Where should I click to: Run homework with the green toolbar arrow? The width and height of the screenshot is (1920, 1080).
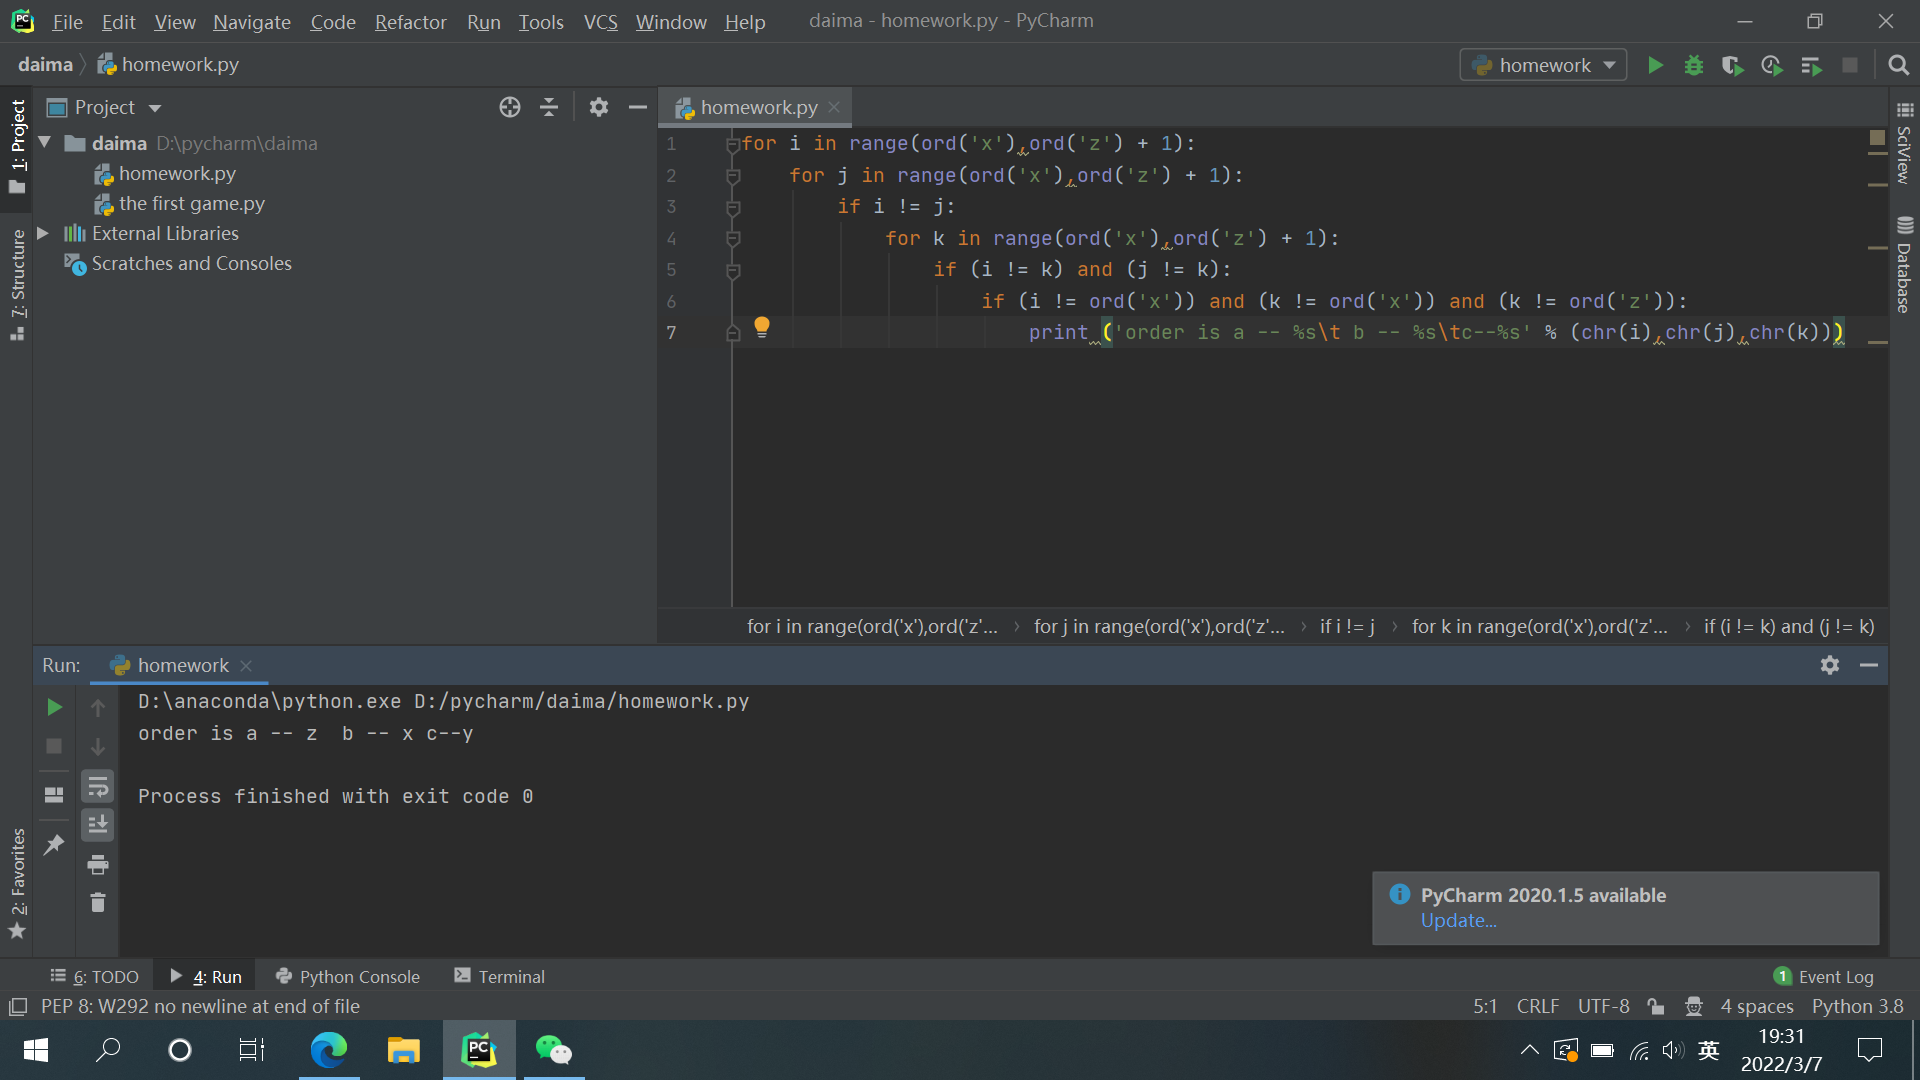pyautogui.click(x=1655, y=66)
